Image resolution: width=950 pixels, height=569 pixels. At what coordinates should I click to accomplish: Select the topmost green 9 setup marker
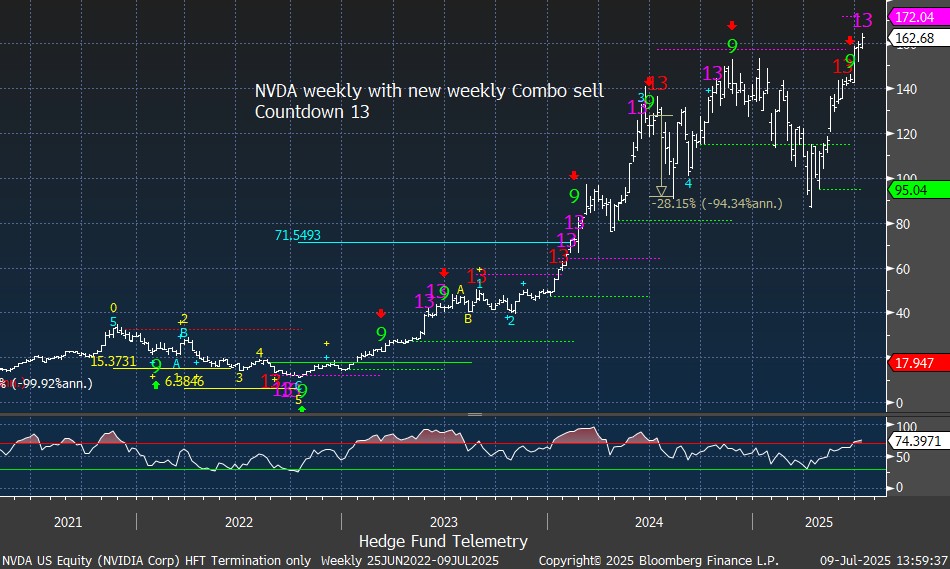tap(732, 45)
